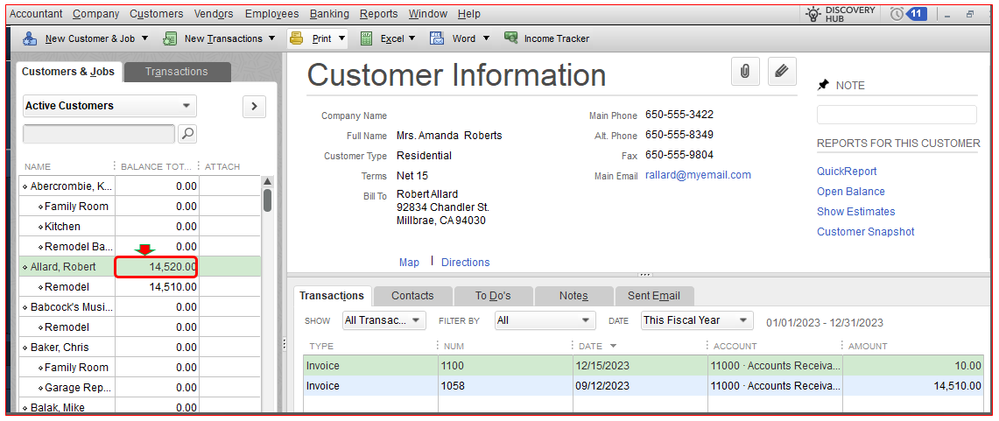This screenshot has height=421, width=999.
Task: Click the Discovery Hub lightbulb icon
Action: pyautogui.click(x=812, y=14)
